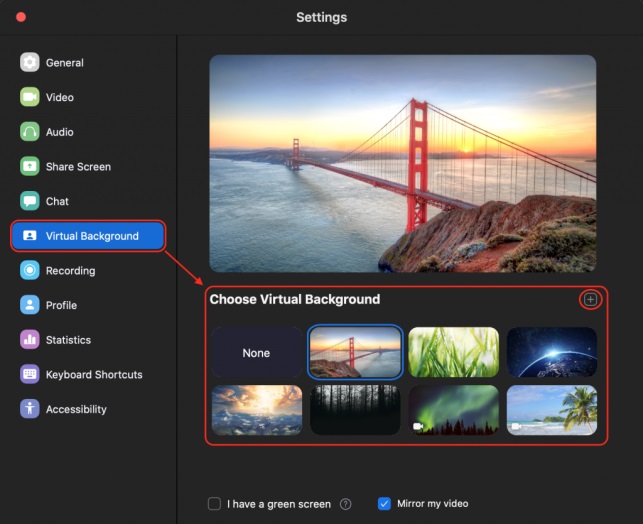
Task: Open Share Screen settings icon
Action: (x=30, y=166)
